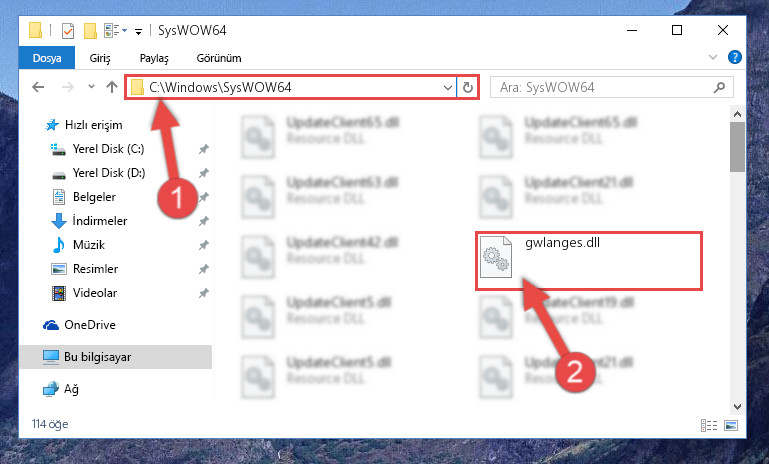Switch to the Görünüm tab
Image resolution: width=769 pixels, height=464 pixels.
[x=219, y=58]
